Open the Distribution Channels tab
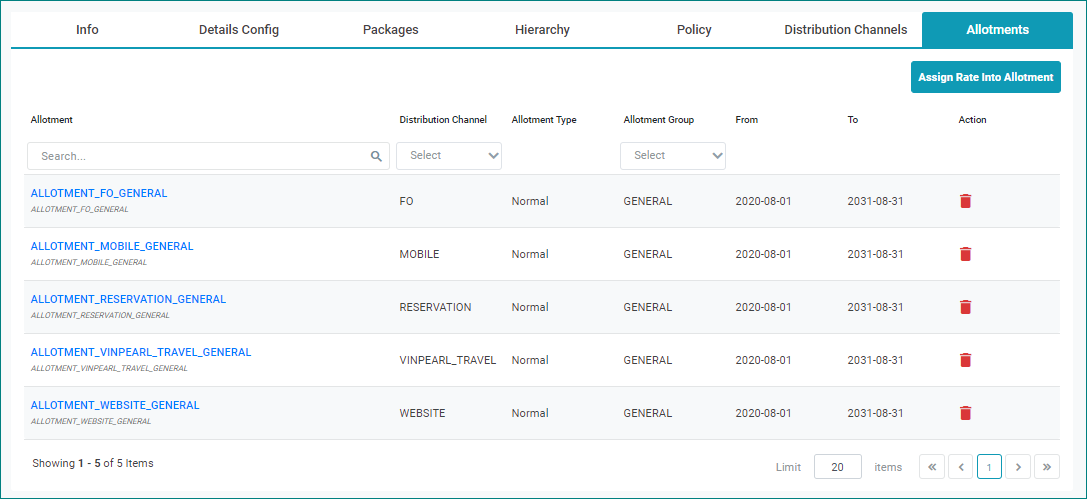1087x499 pixels. 845,30
